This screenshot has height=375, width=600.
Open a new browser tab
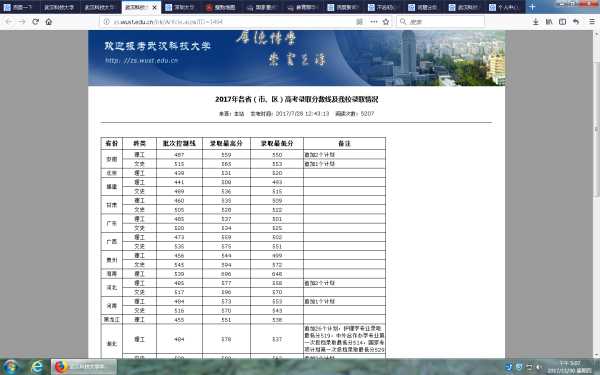(x=532, y=7)
